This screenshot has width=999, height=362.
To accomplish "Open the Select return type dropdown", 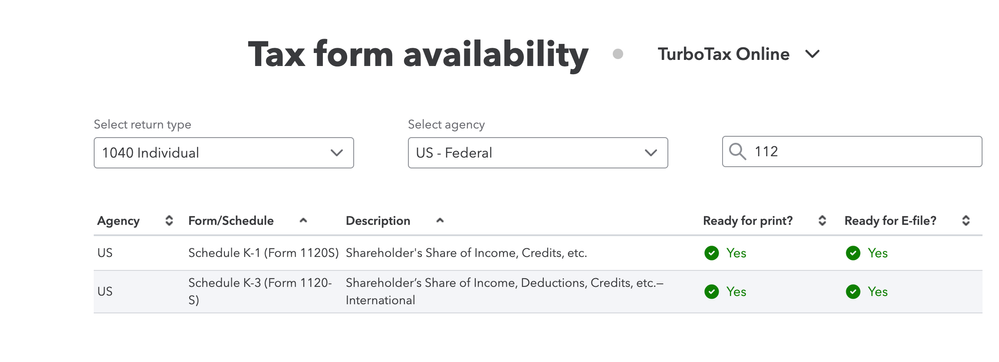I will coord(224,153).
